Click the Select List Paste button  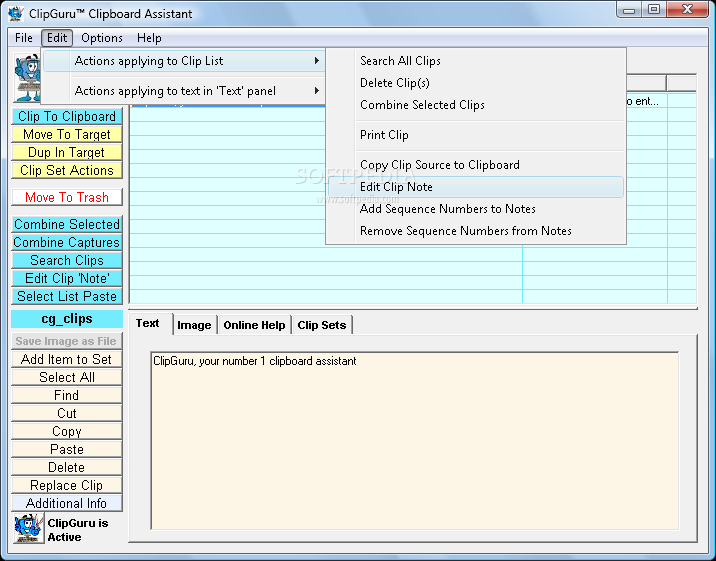[x=67, y=296]
